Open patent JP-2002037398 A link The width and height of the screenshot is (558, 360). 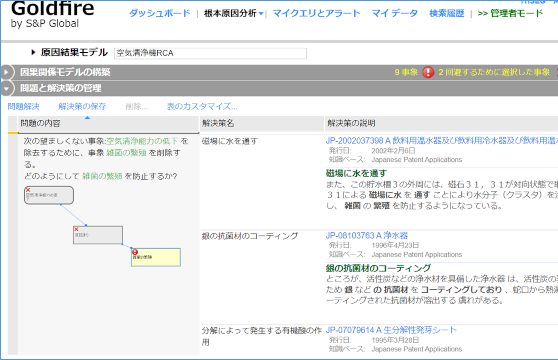(442, 141)
